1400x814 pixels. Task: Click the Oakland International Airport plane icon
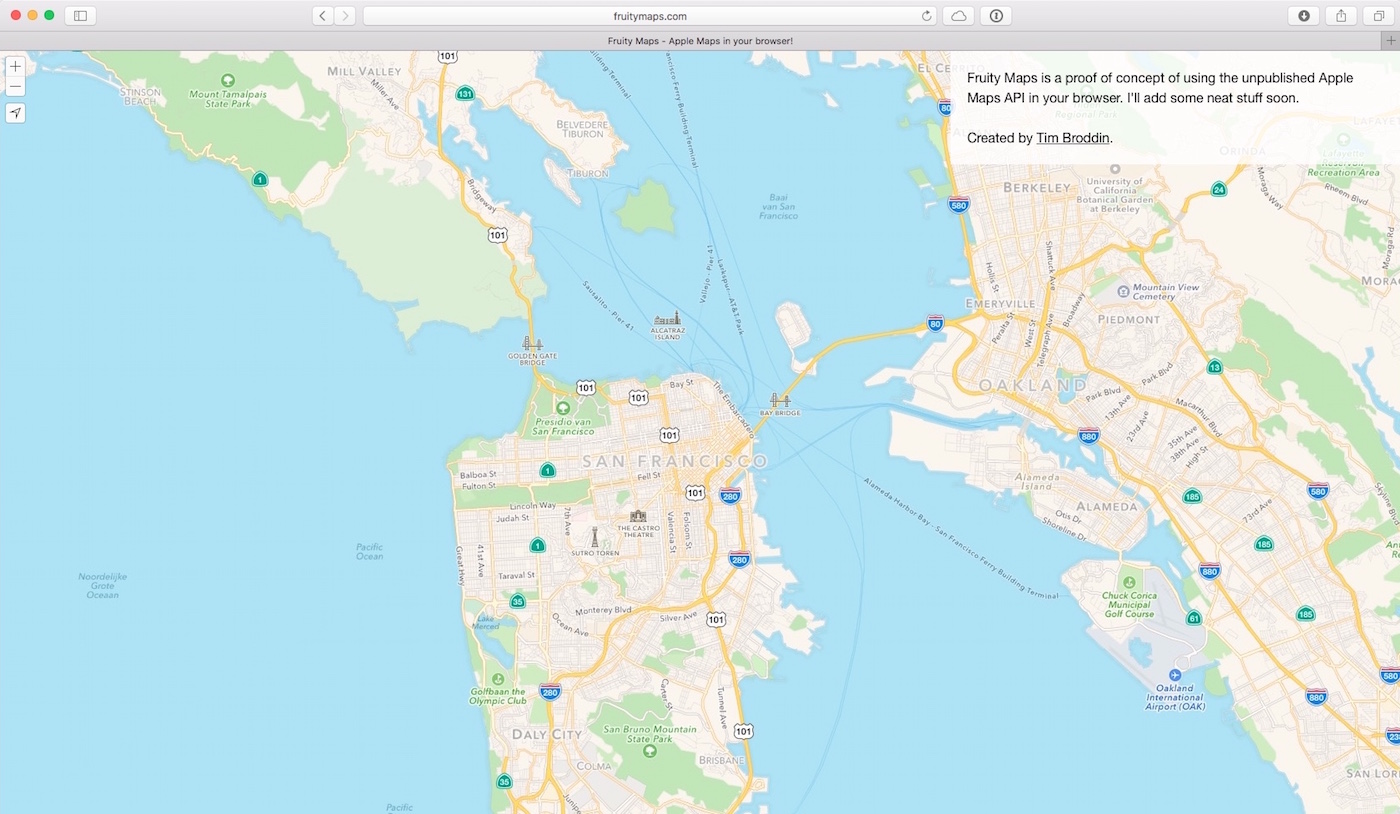click(x=1175, y=675)
